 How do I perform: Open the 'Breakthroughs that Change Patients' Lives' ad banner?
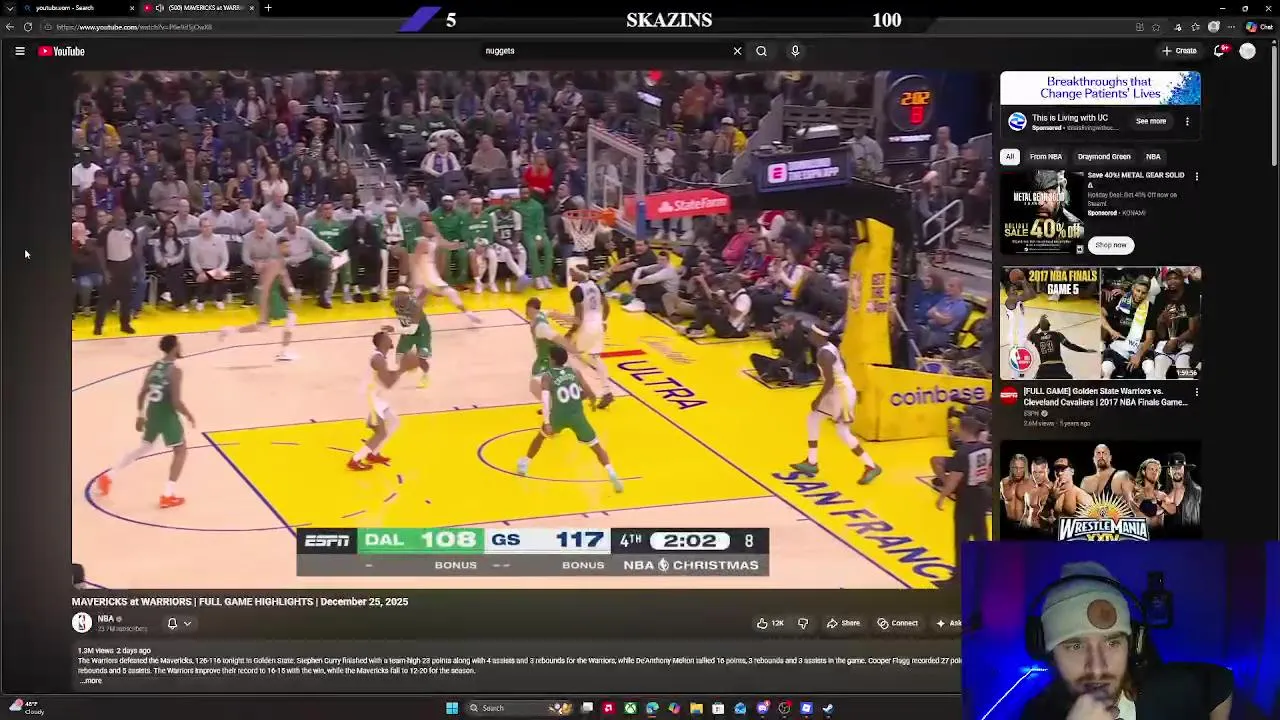1100,88
